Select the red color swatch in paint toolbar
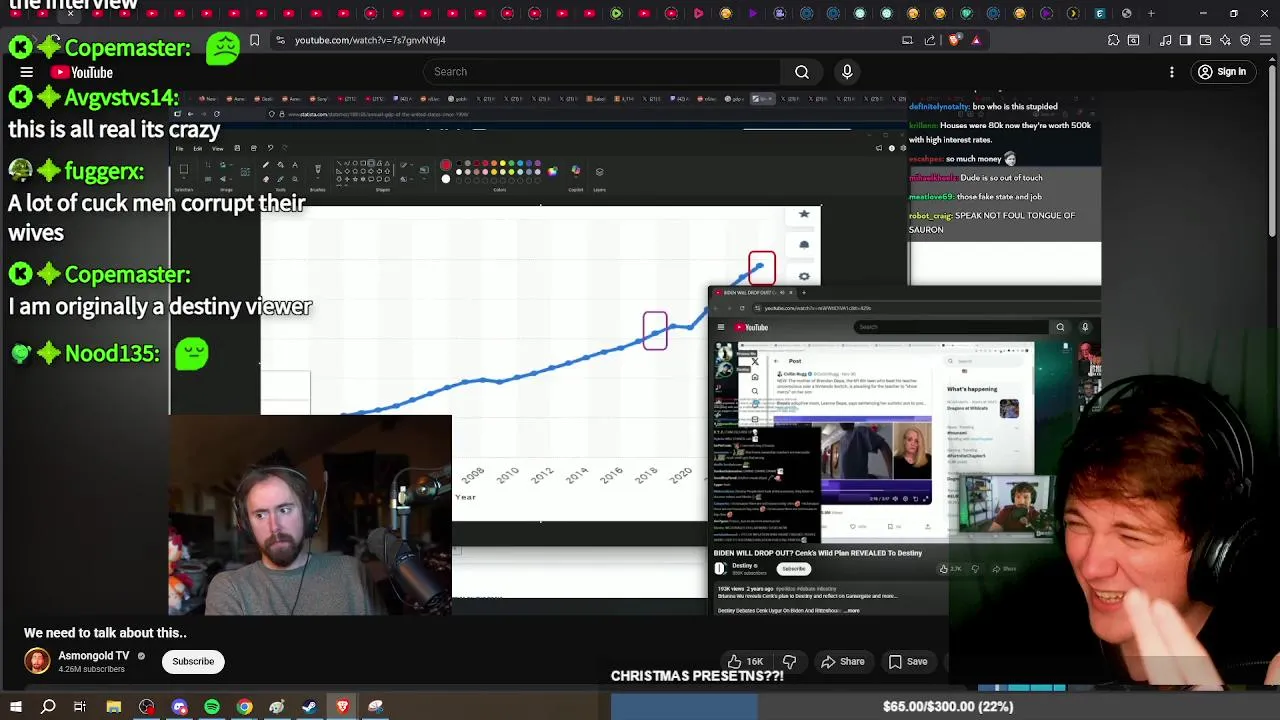This screenshot has width=1280, height=720. pos(446,165)
